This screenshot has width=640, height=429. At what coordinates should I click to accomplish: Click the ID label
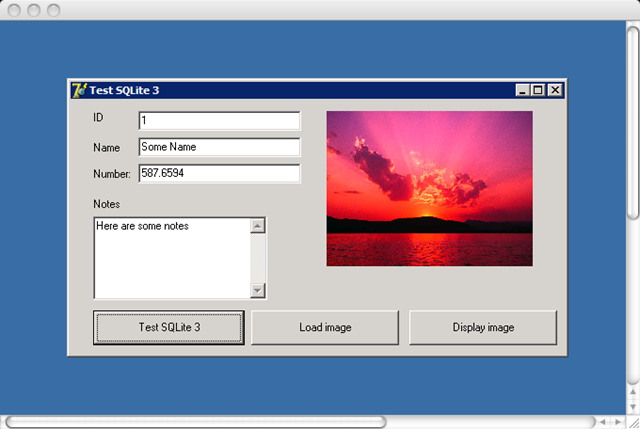[98, 118]
